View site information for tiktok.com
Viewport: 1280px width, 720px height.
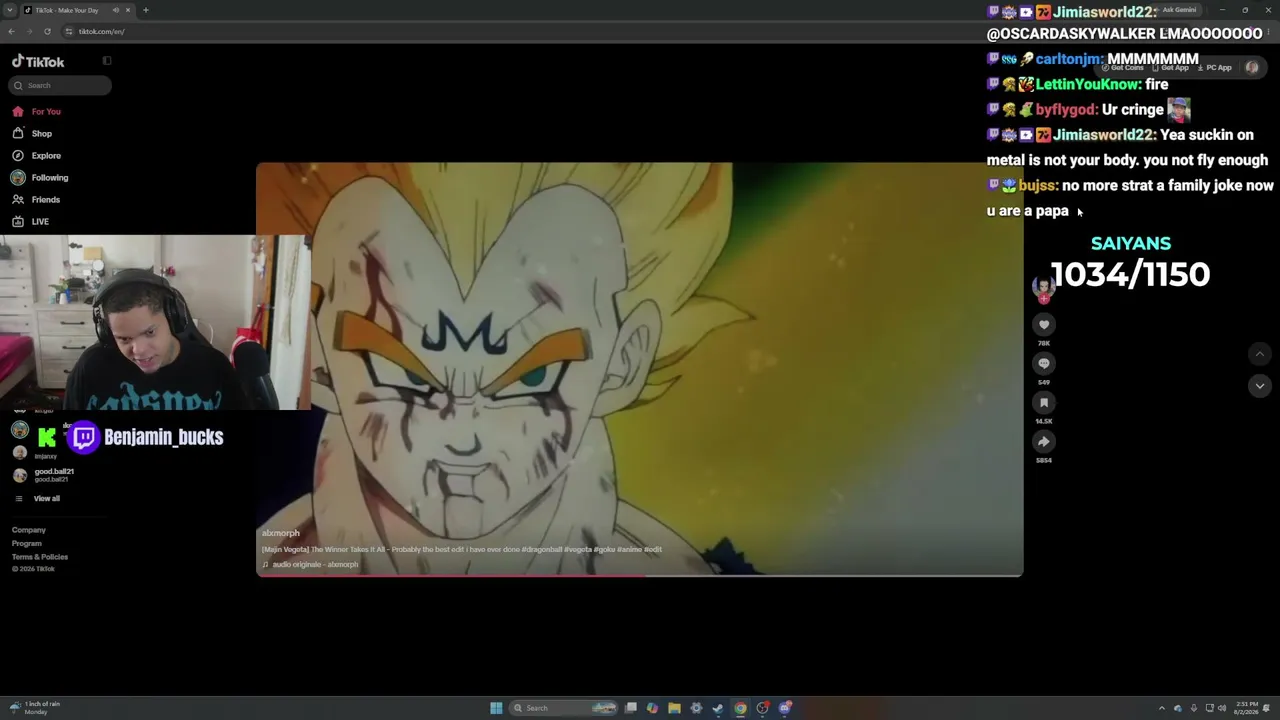tap(68, 31)
